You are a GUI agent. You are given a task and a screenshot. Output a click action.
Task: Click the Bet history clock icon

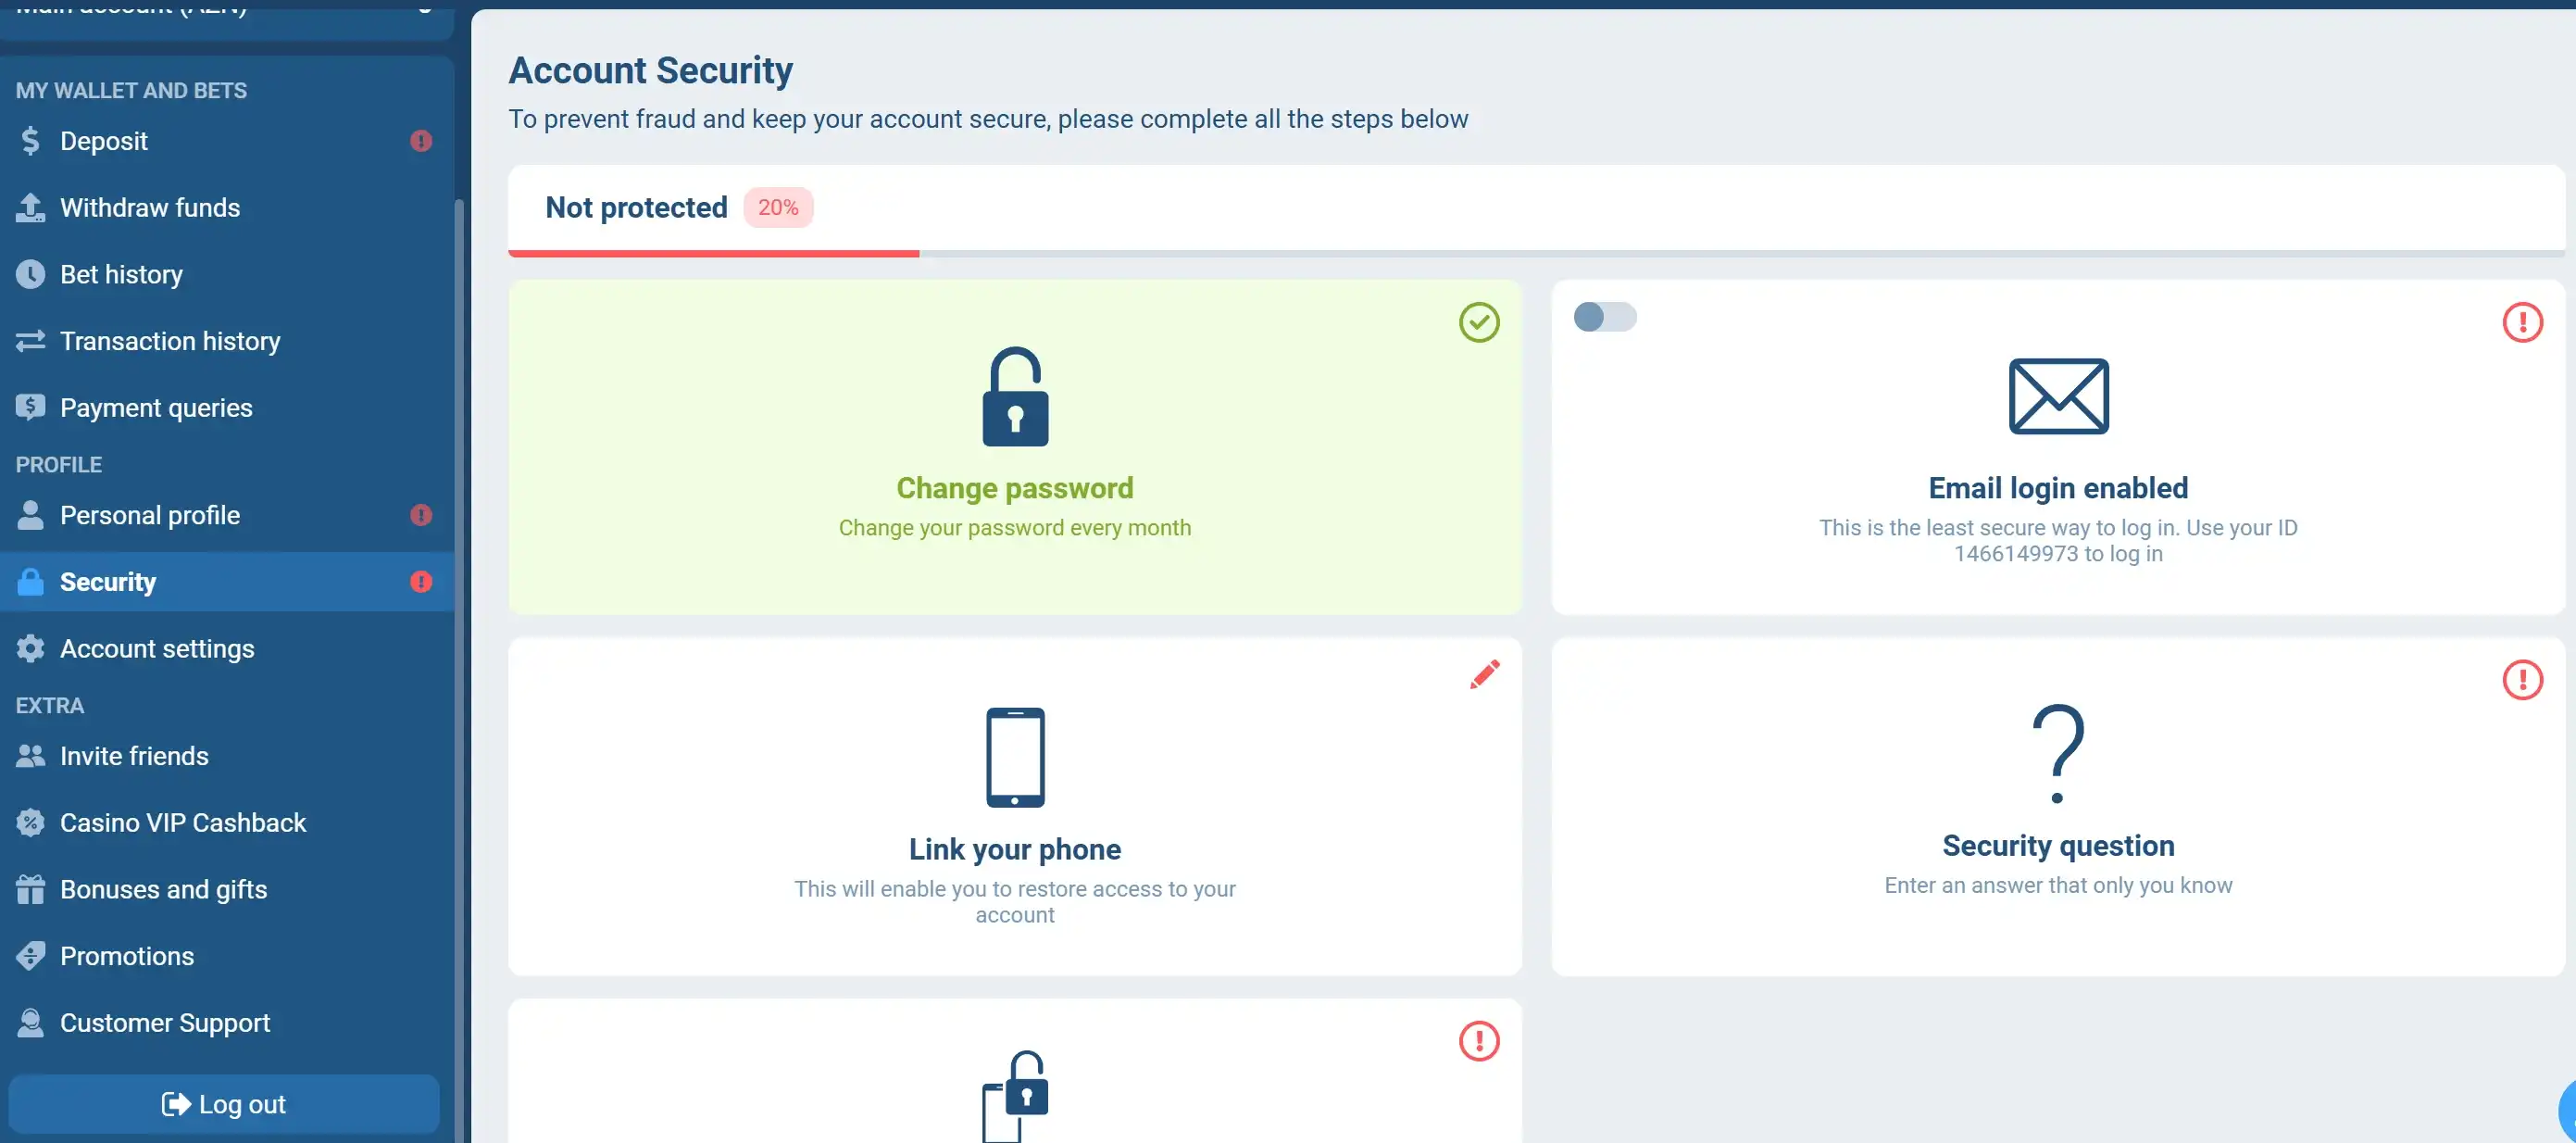30,274
